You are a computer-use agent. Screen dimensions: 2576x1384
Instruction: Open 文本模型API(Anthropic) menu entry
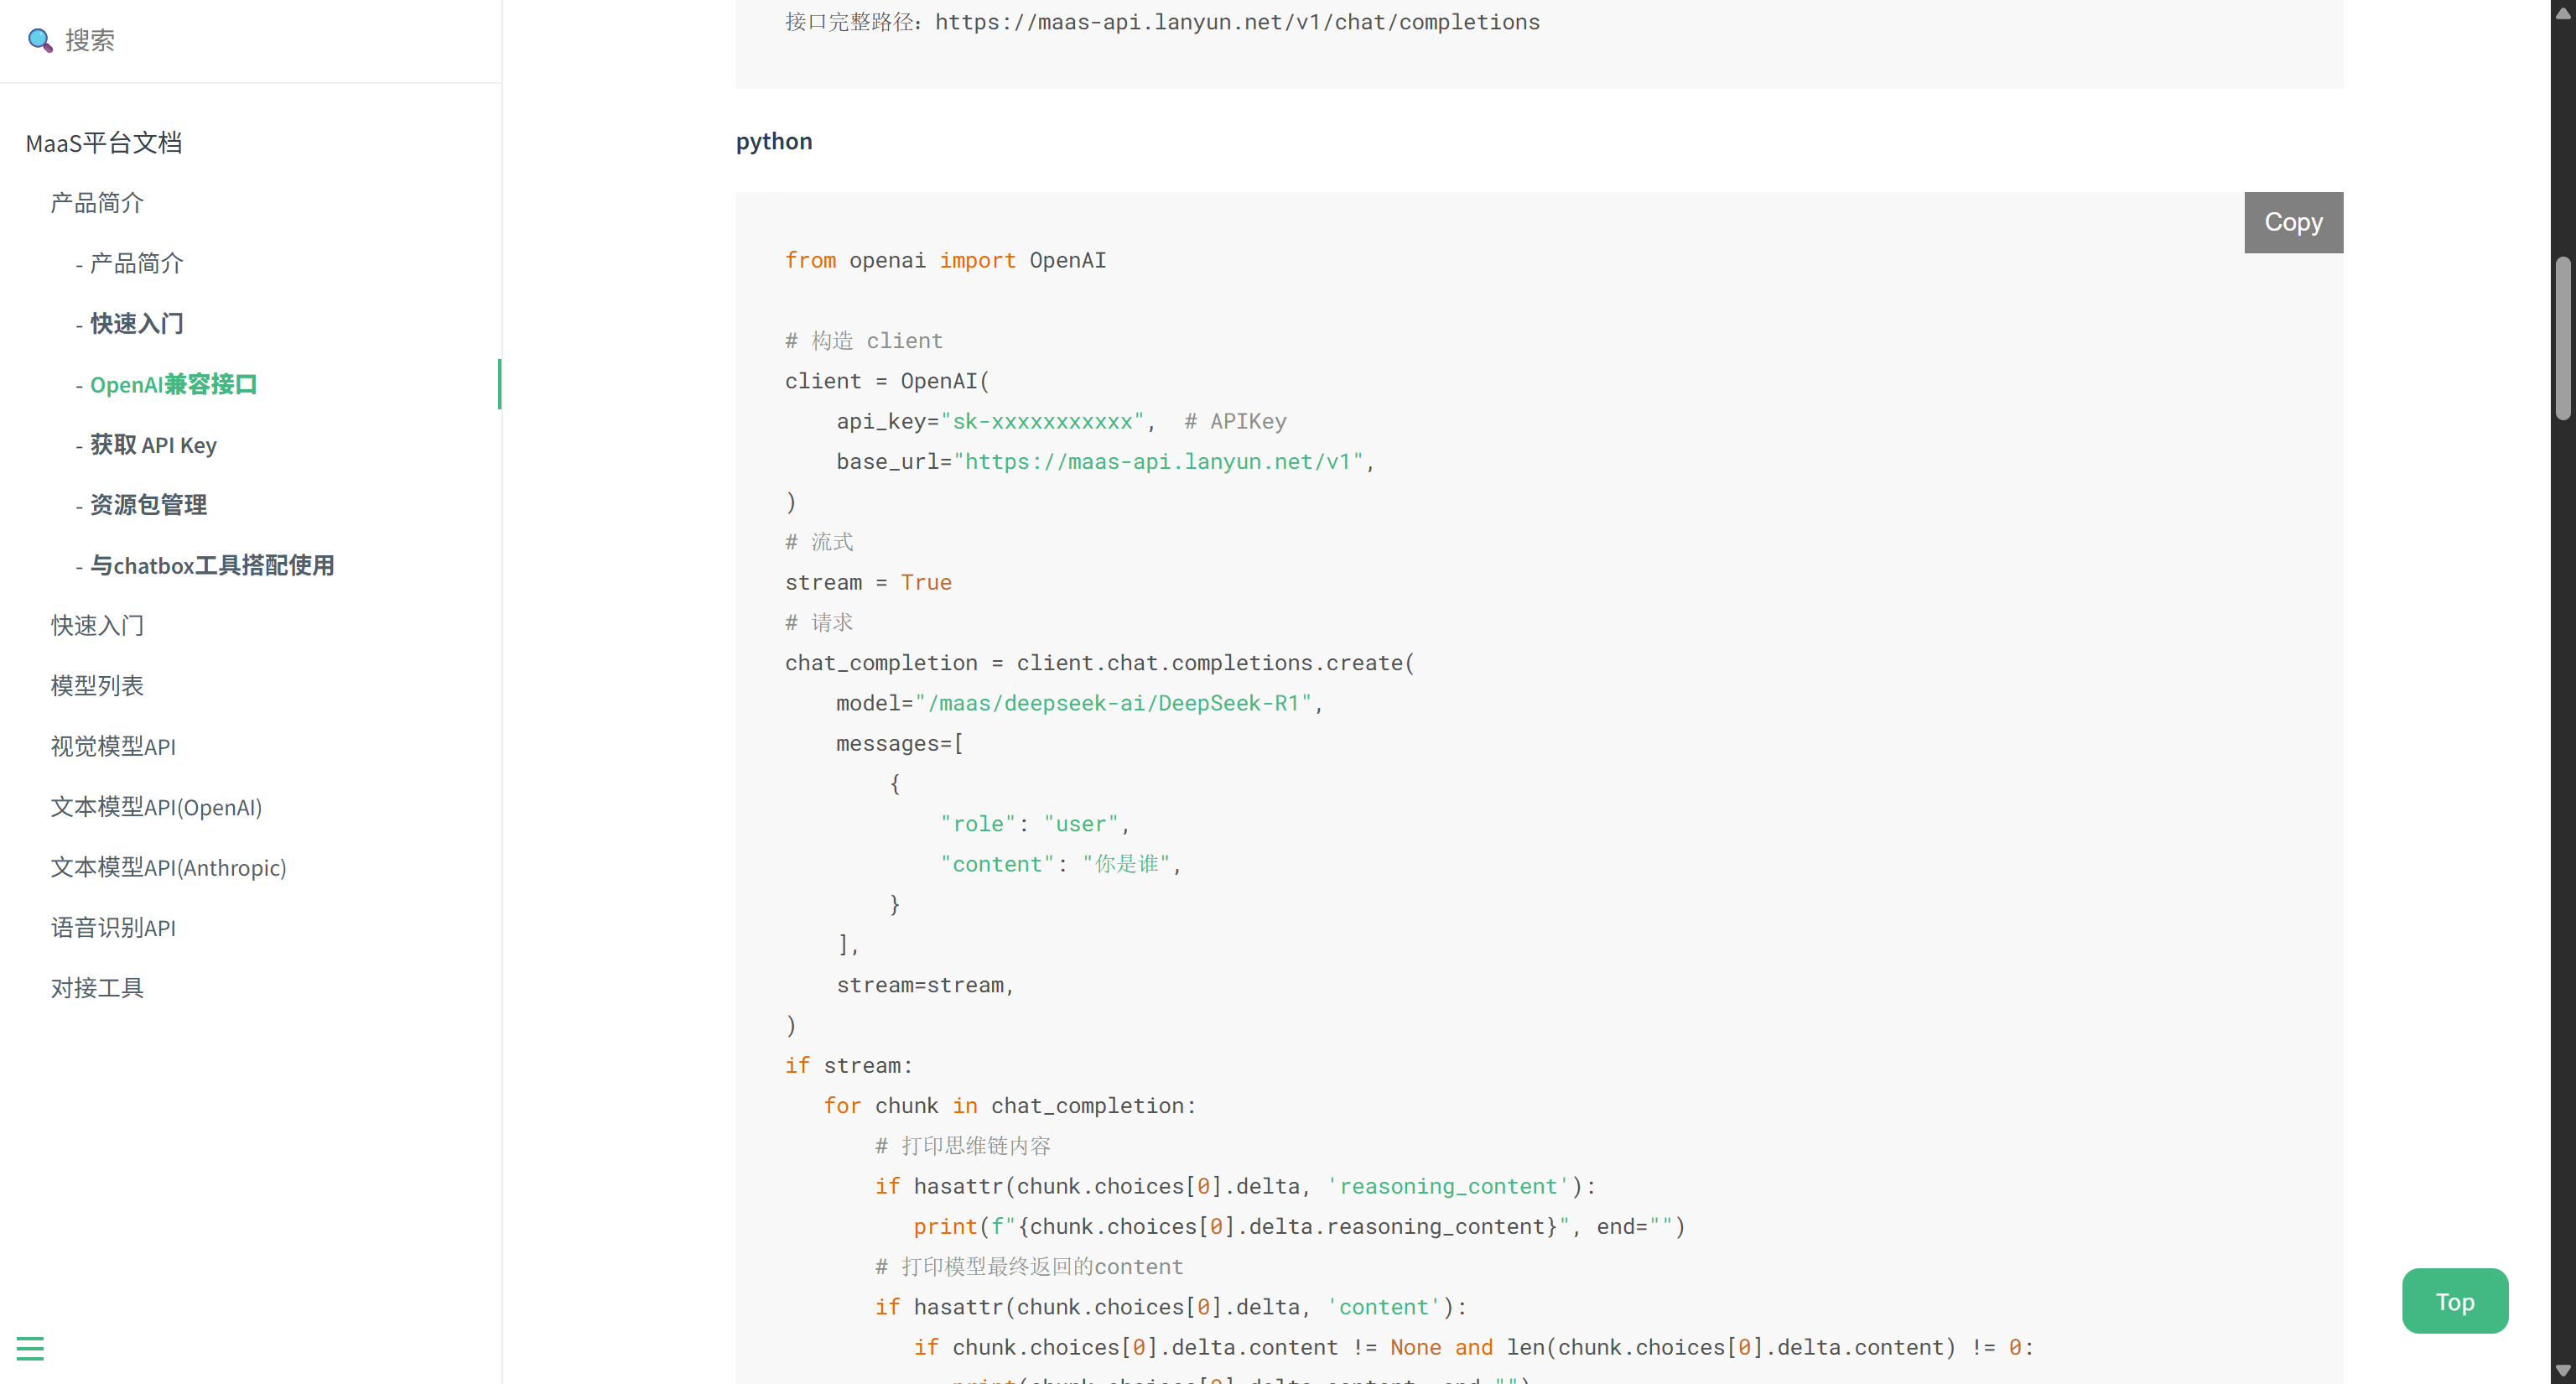click(168, 867)
